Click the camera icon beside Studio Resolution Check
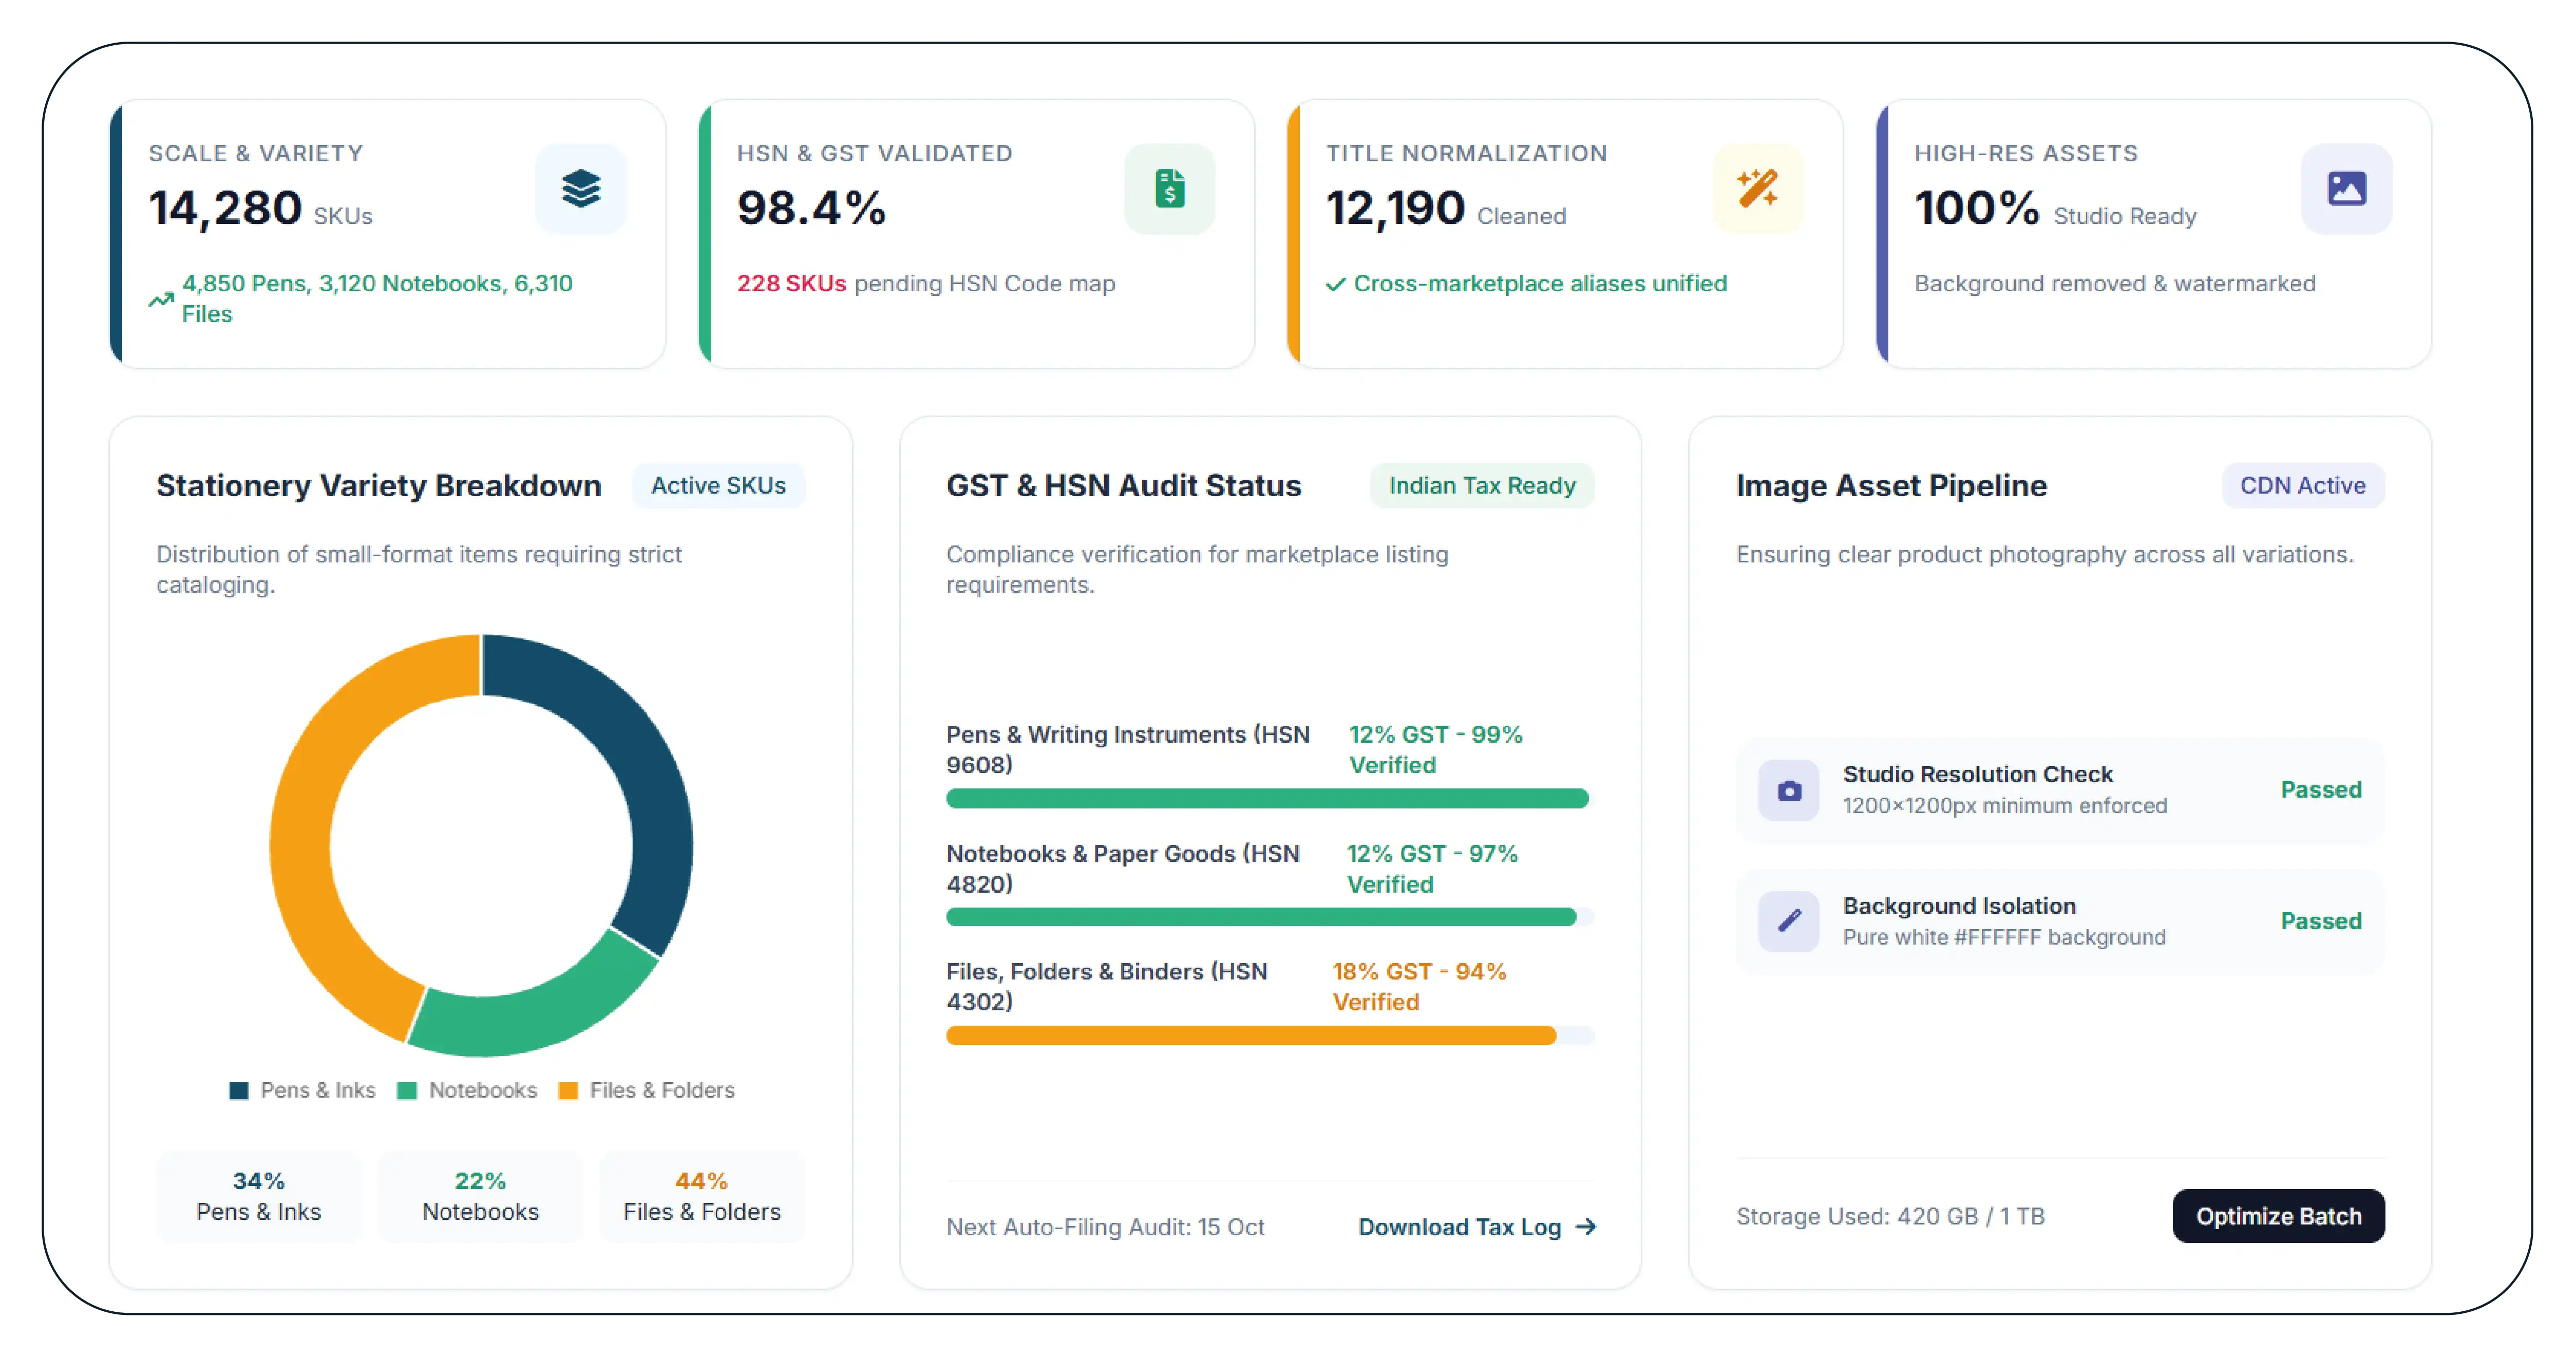This screenshot has height=1357, width=2576. (x=1789, y=790)
